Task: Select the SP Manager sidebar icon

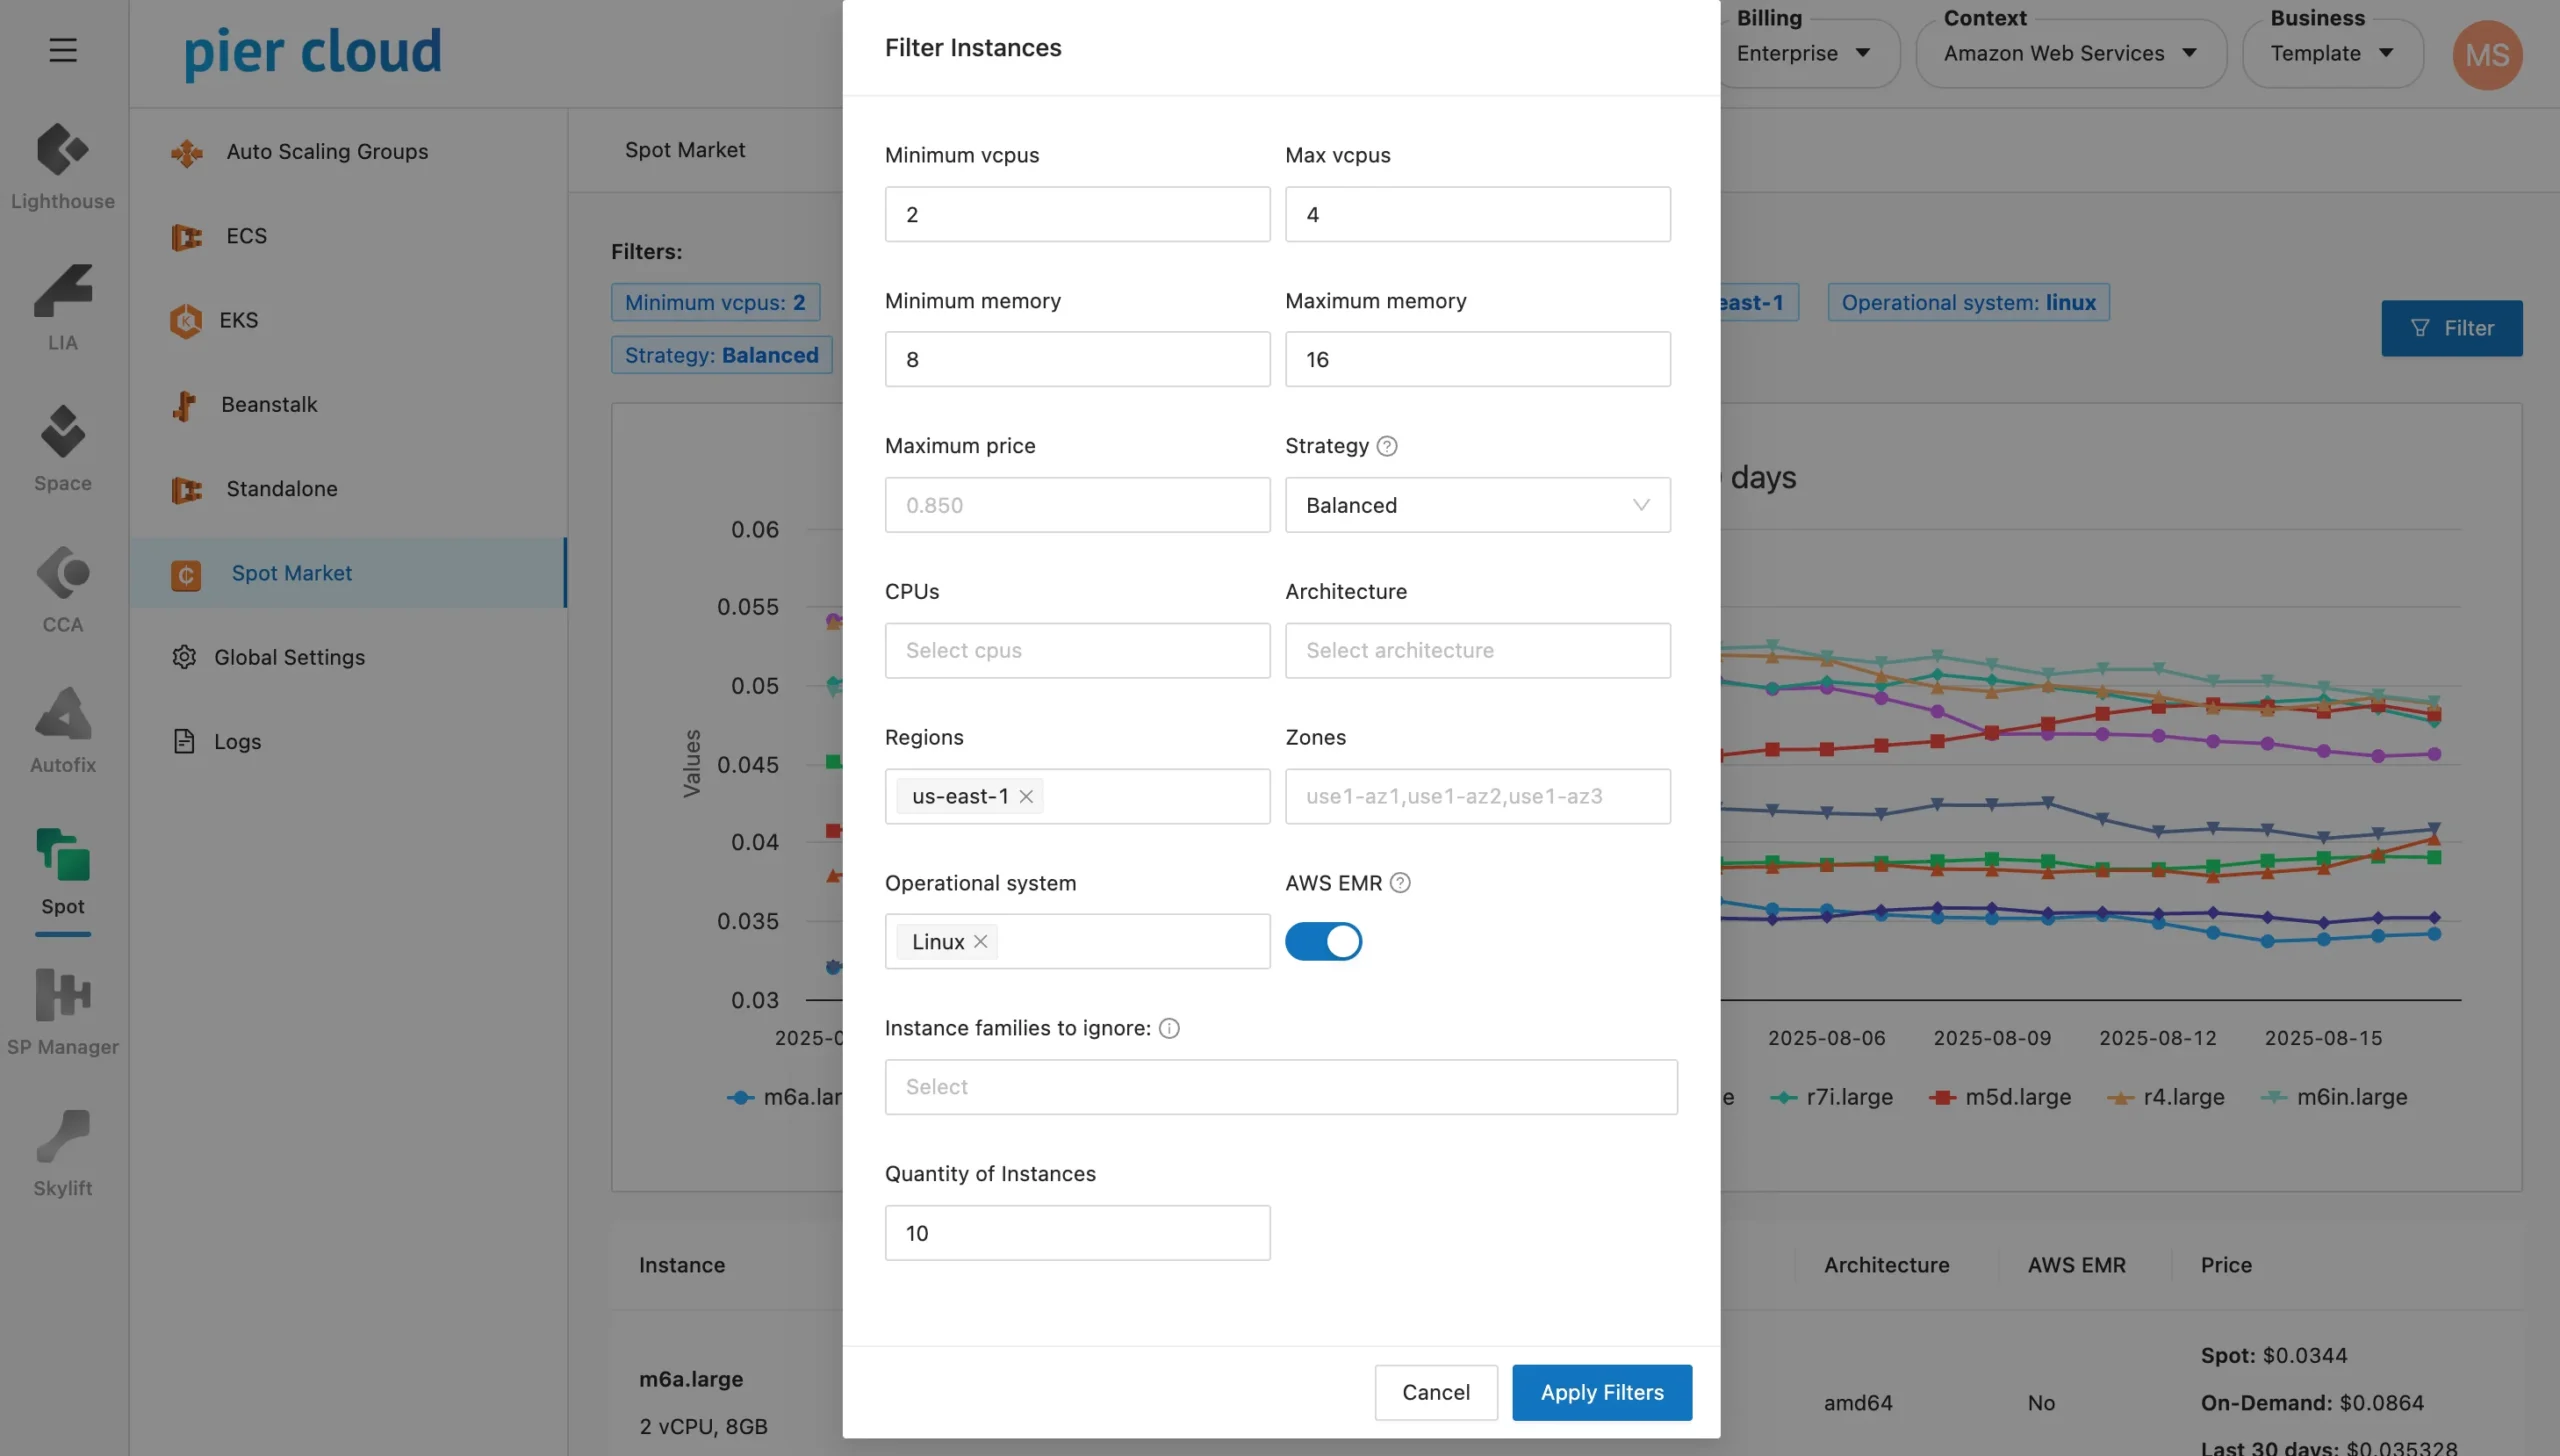Action: coord(62,995)
